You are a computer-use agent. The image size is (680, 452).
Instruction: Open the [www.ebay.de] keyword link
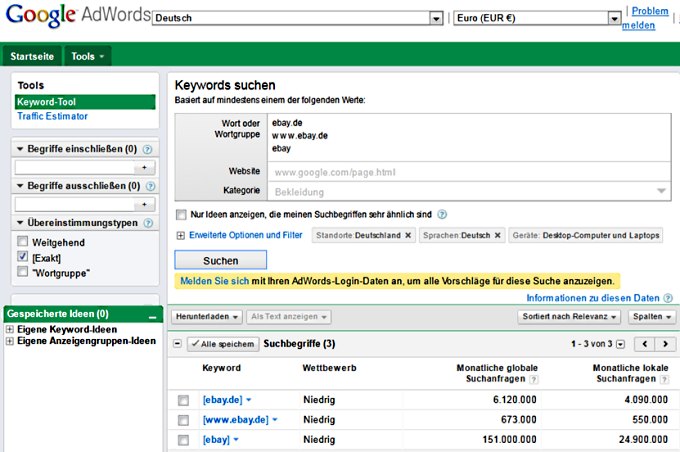coord(235,420)
